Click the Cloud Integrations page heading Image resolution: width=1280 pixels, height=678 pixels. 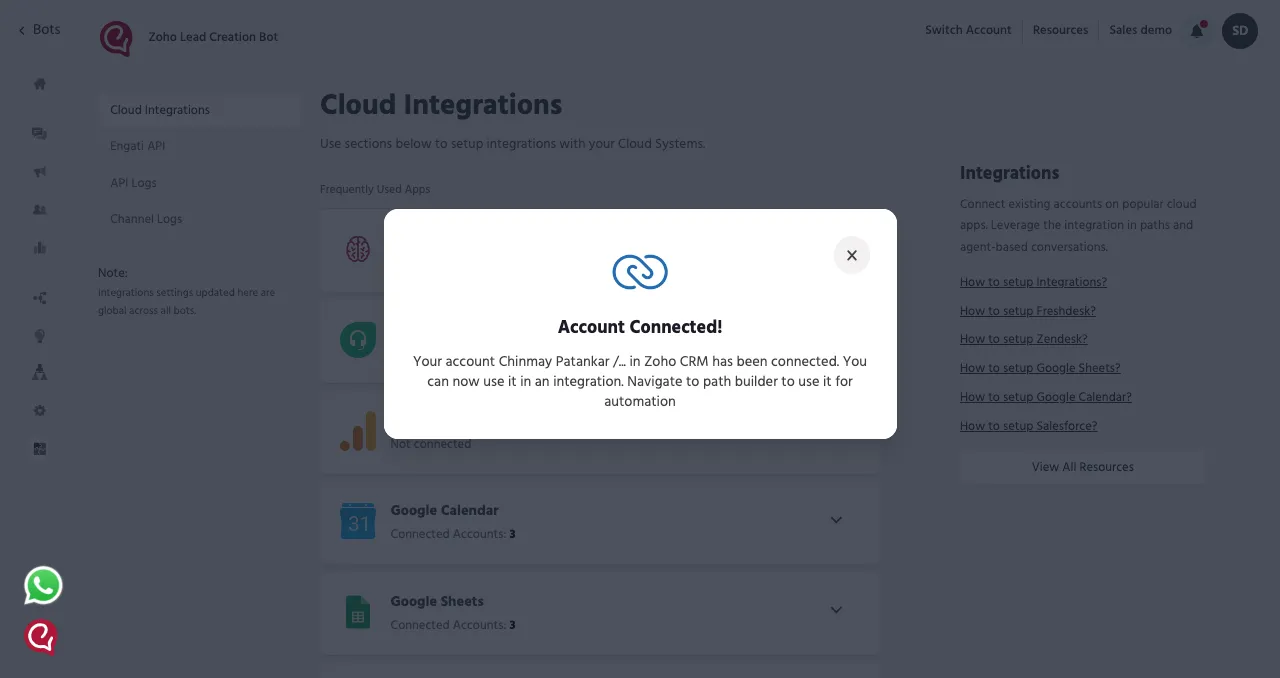coord(441,105)
